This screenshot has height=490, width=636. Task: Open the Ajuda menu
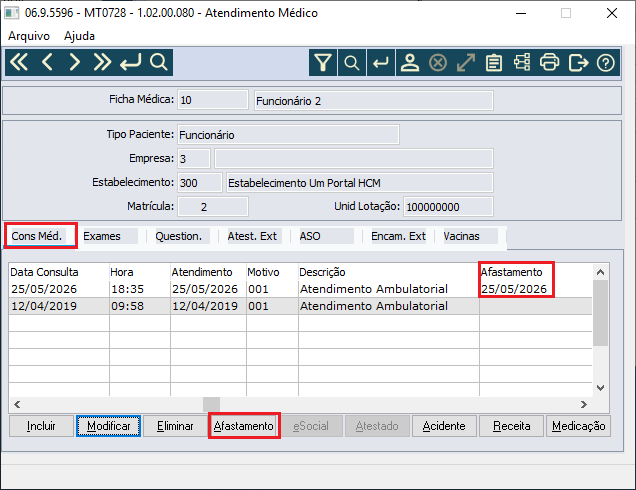click(x=80, y=36)
